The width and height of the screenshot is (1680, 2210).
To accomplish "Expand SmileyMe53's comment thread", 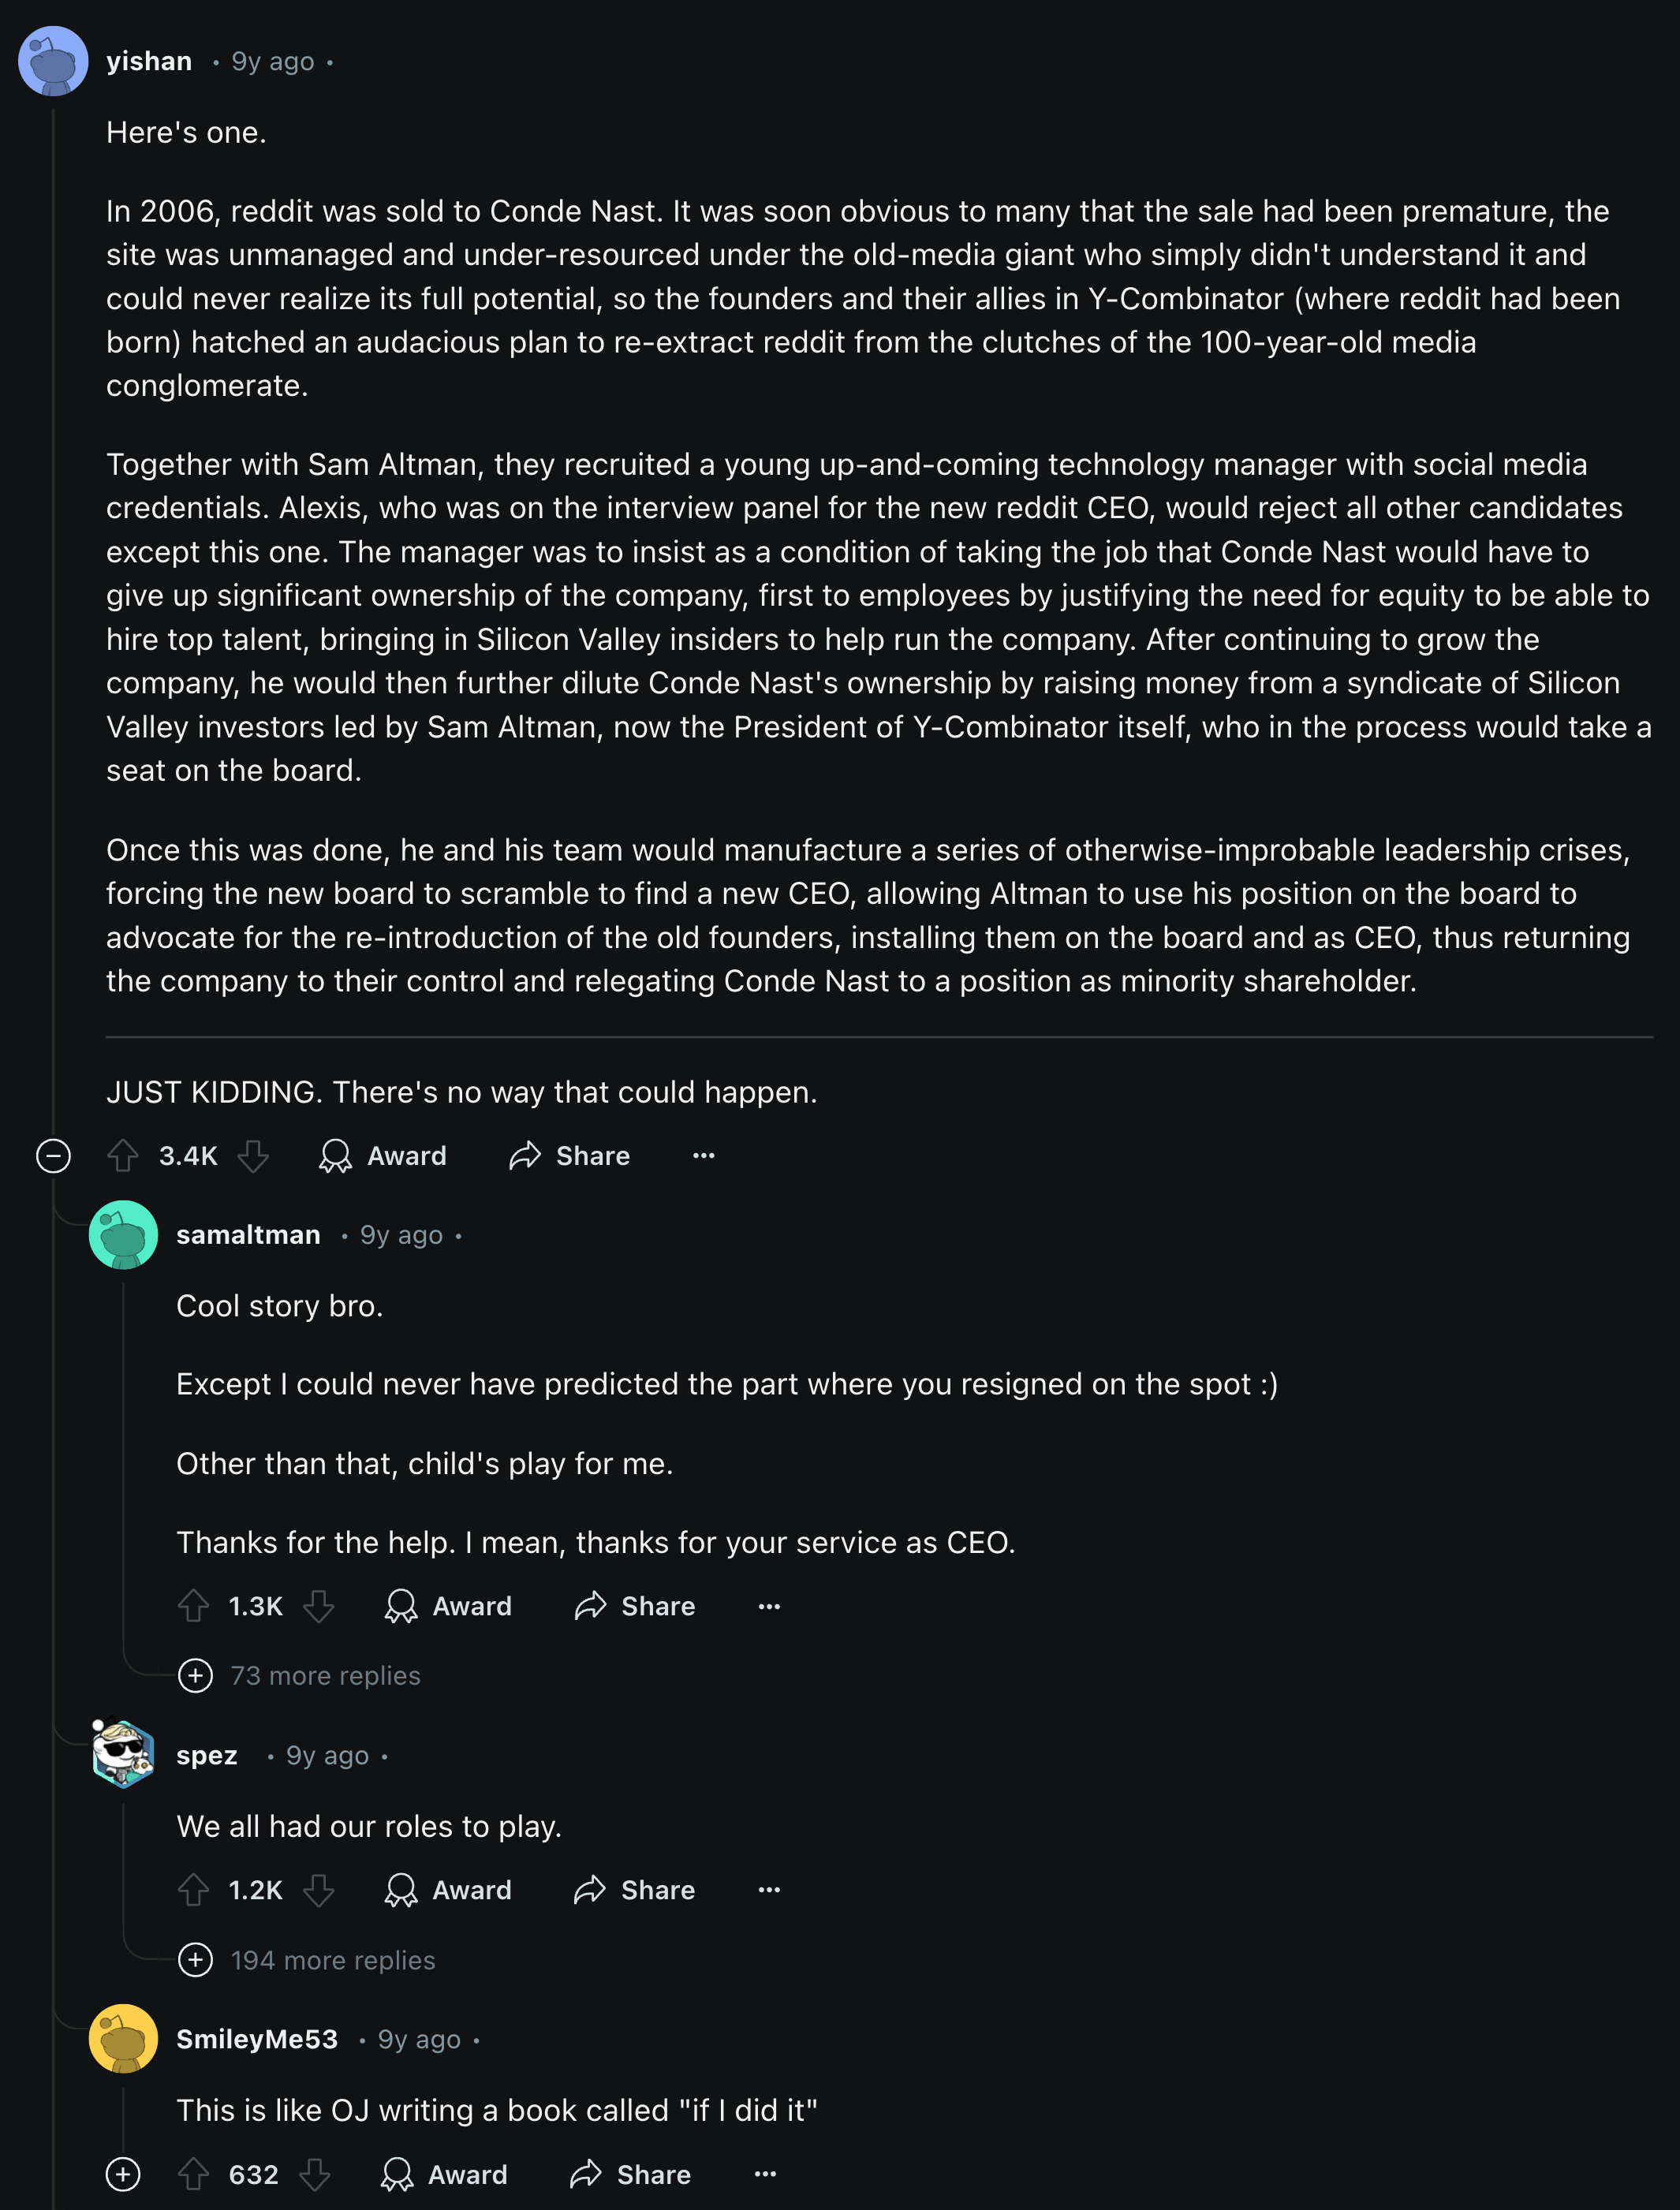I will (x=123, y=2174).
